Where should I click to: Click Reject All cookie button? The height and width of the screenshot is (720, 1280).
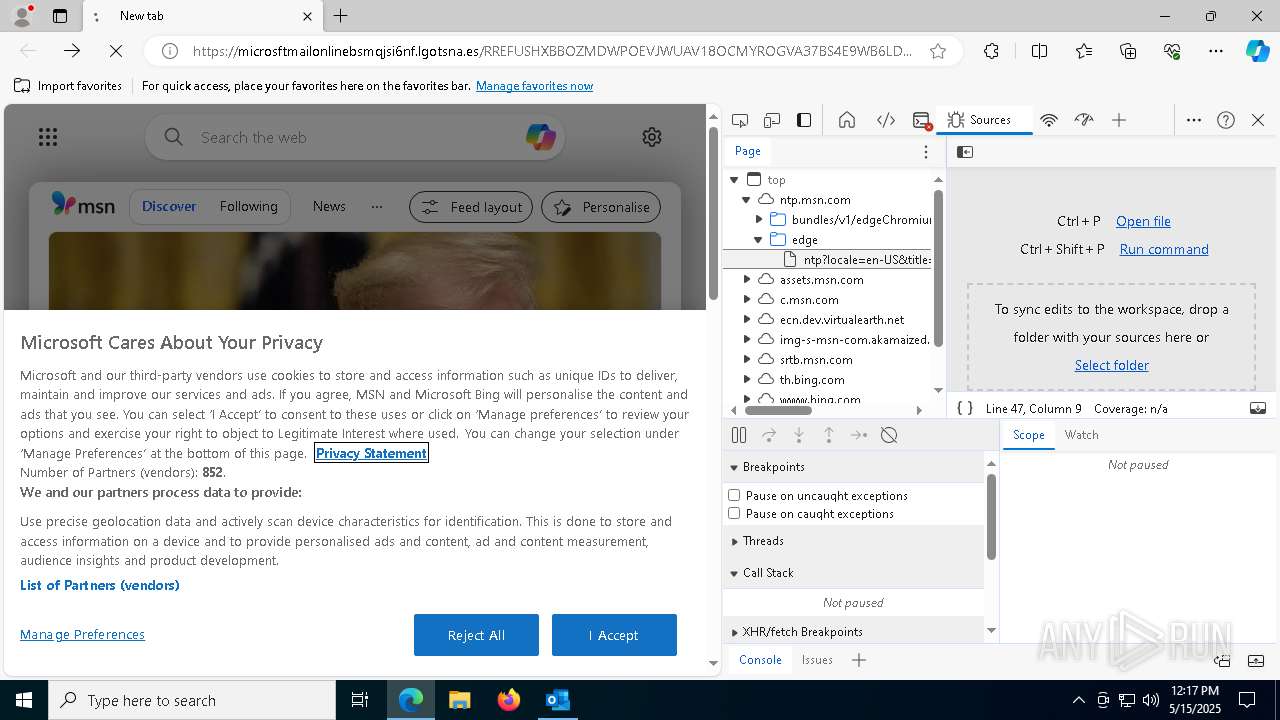pyautogui.click(x=476, y=635)
